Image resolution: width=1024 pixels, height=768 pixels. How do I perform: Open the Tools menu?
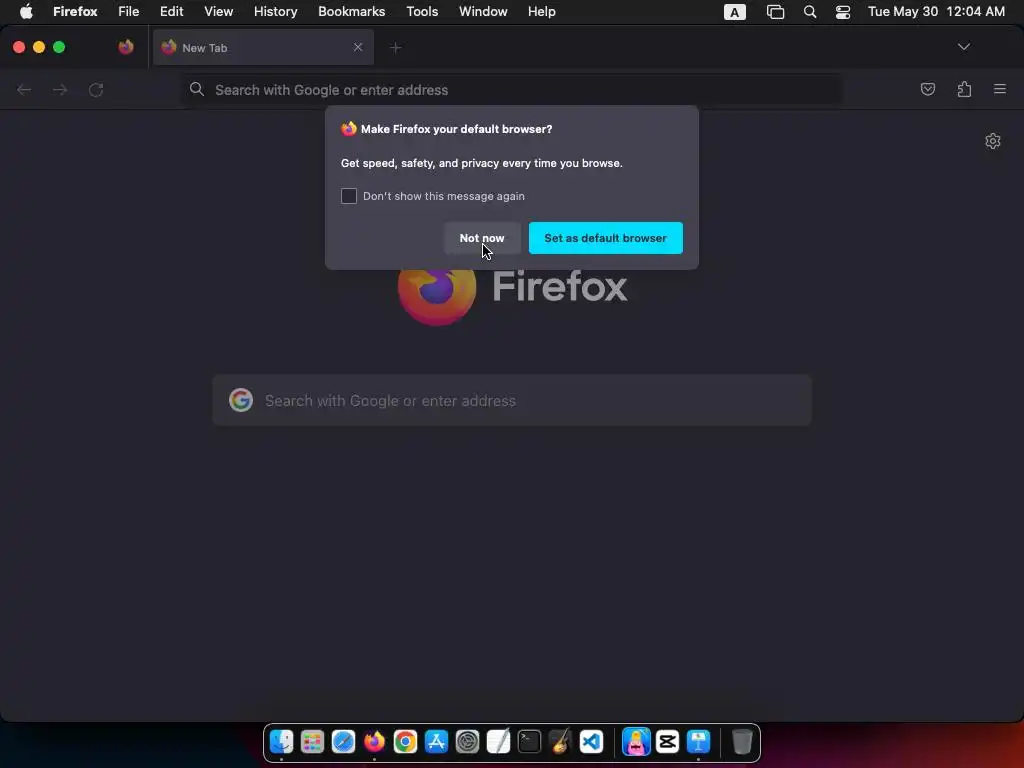(x=422, y=11)
